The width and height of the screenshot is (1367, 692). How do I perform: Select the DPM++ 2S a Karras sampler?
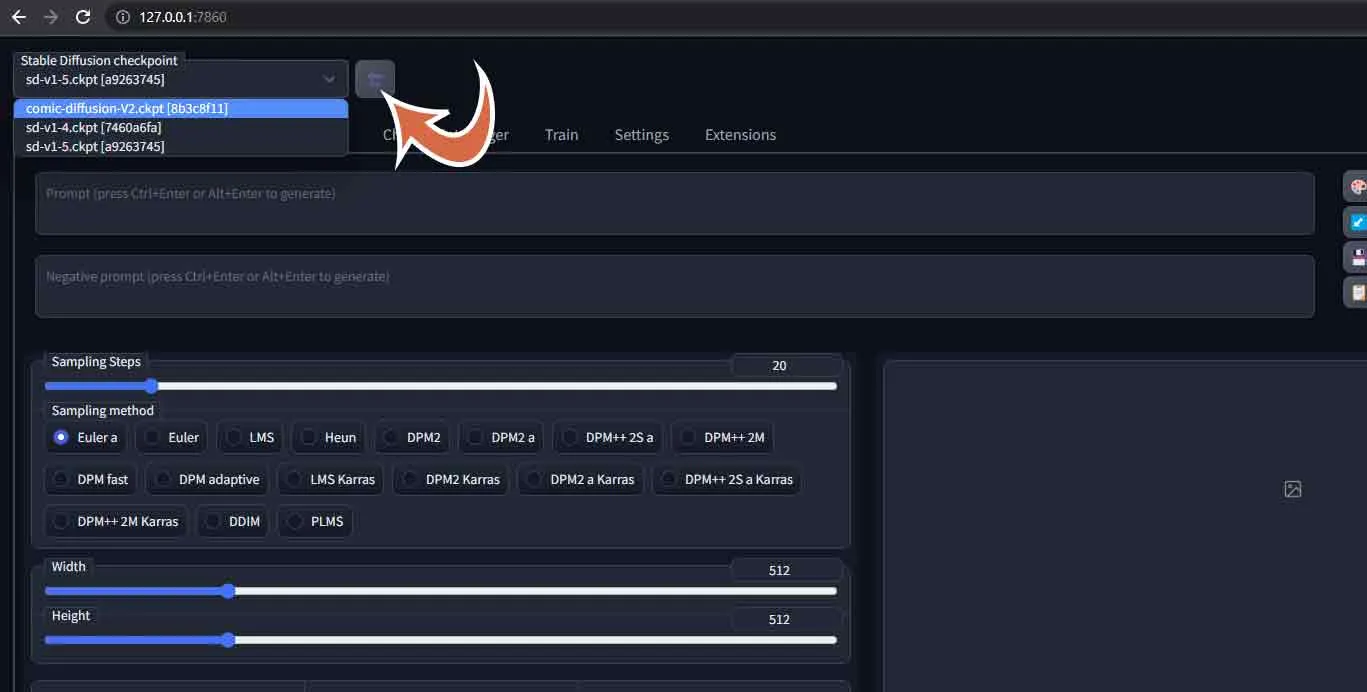[726, 479]
